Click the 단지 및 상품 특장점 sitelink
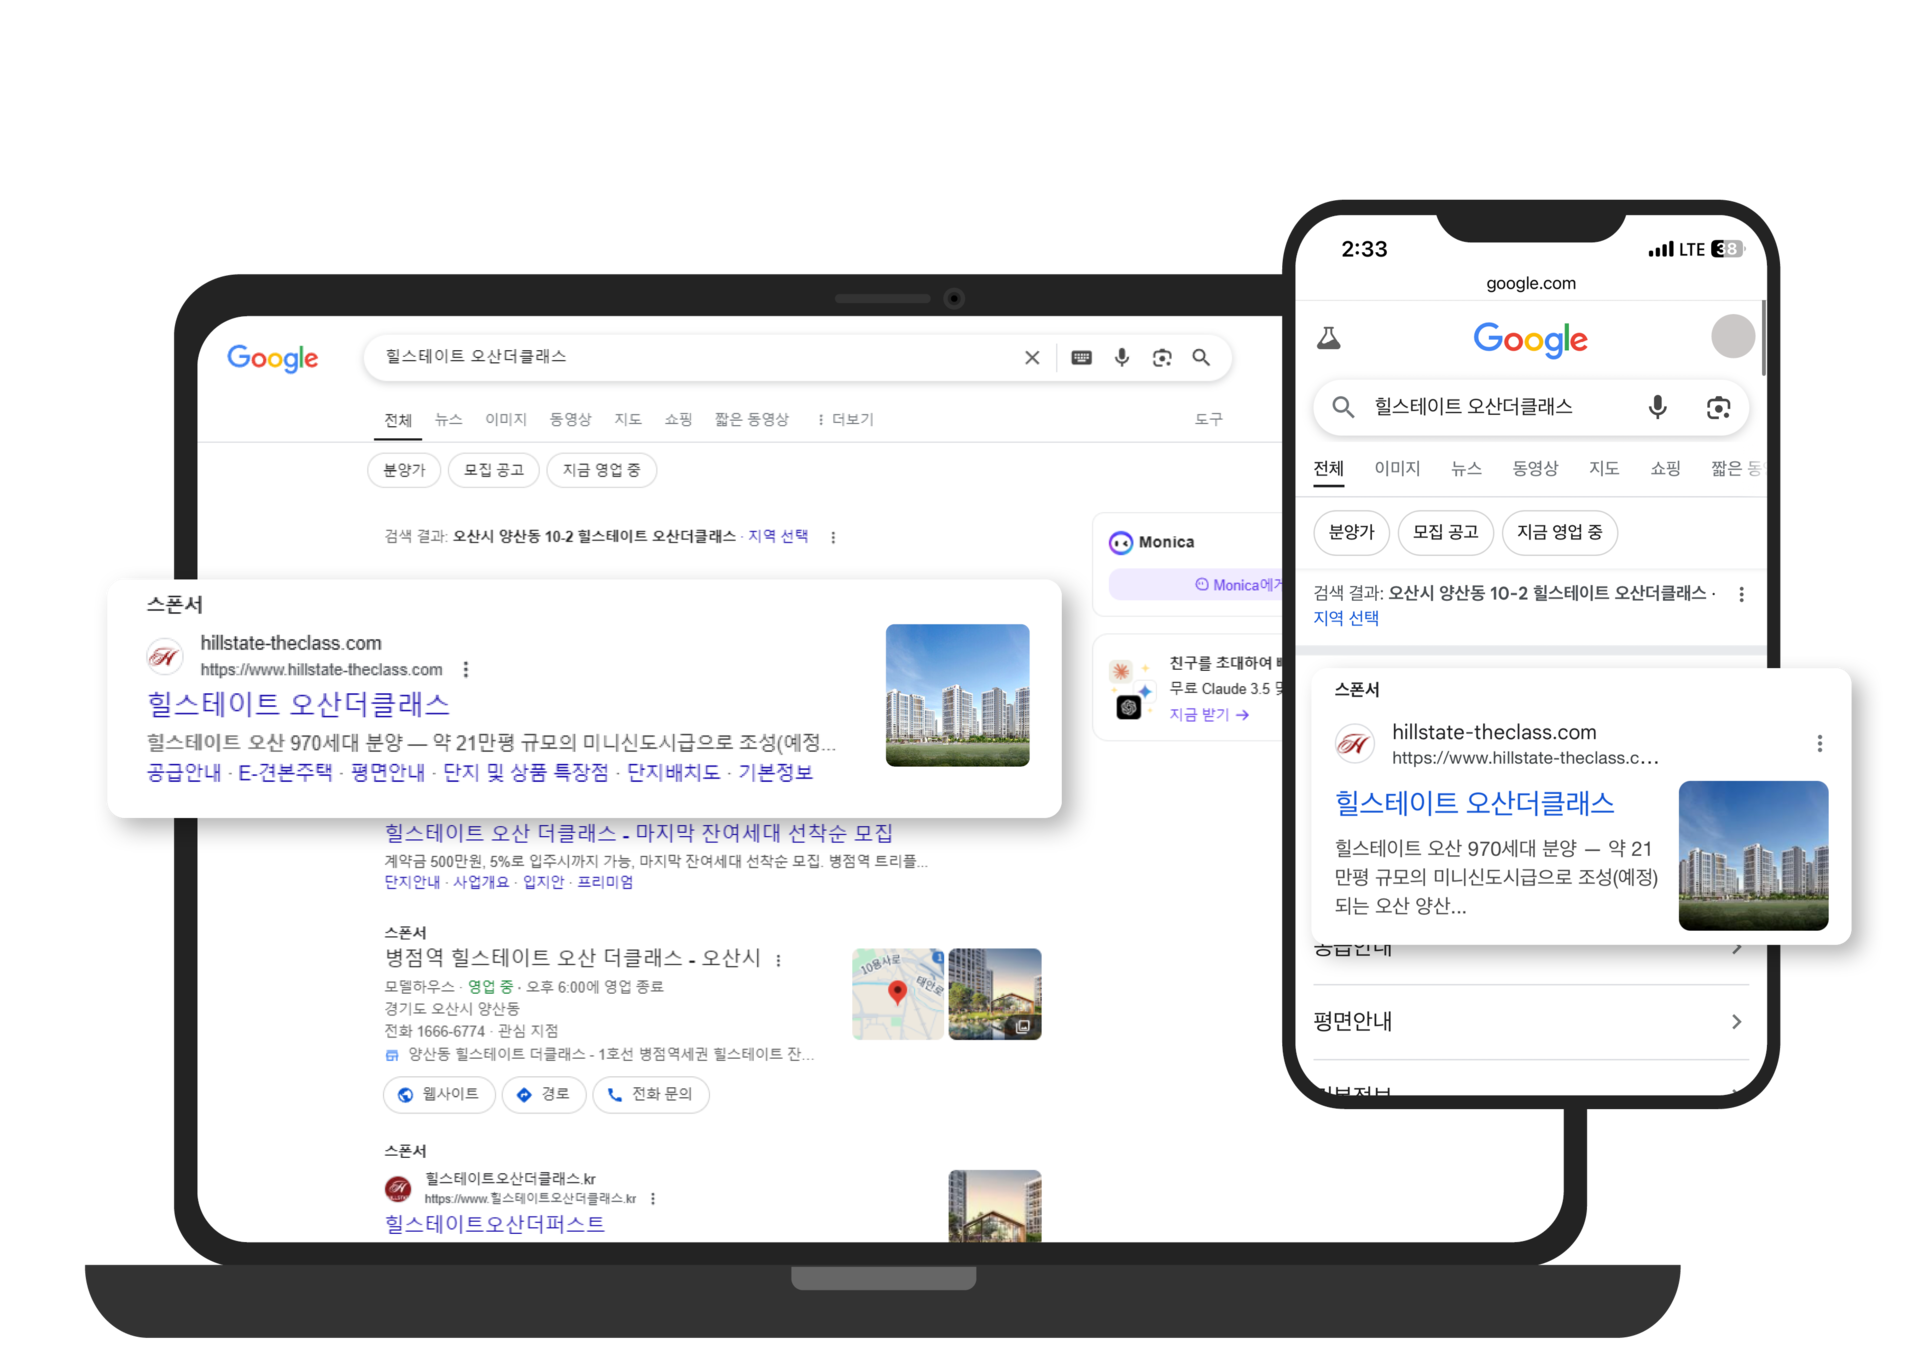The image size is (1919, 1357). [x=526, y=772]
